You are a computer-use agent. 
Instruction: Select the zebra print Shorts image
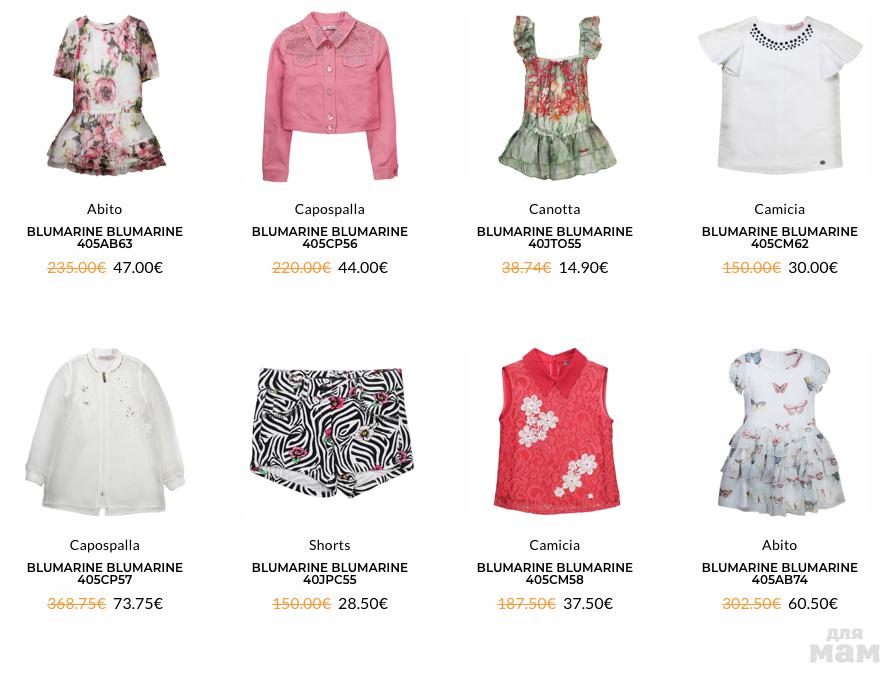(330, 433)
